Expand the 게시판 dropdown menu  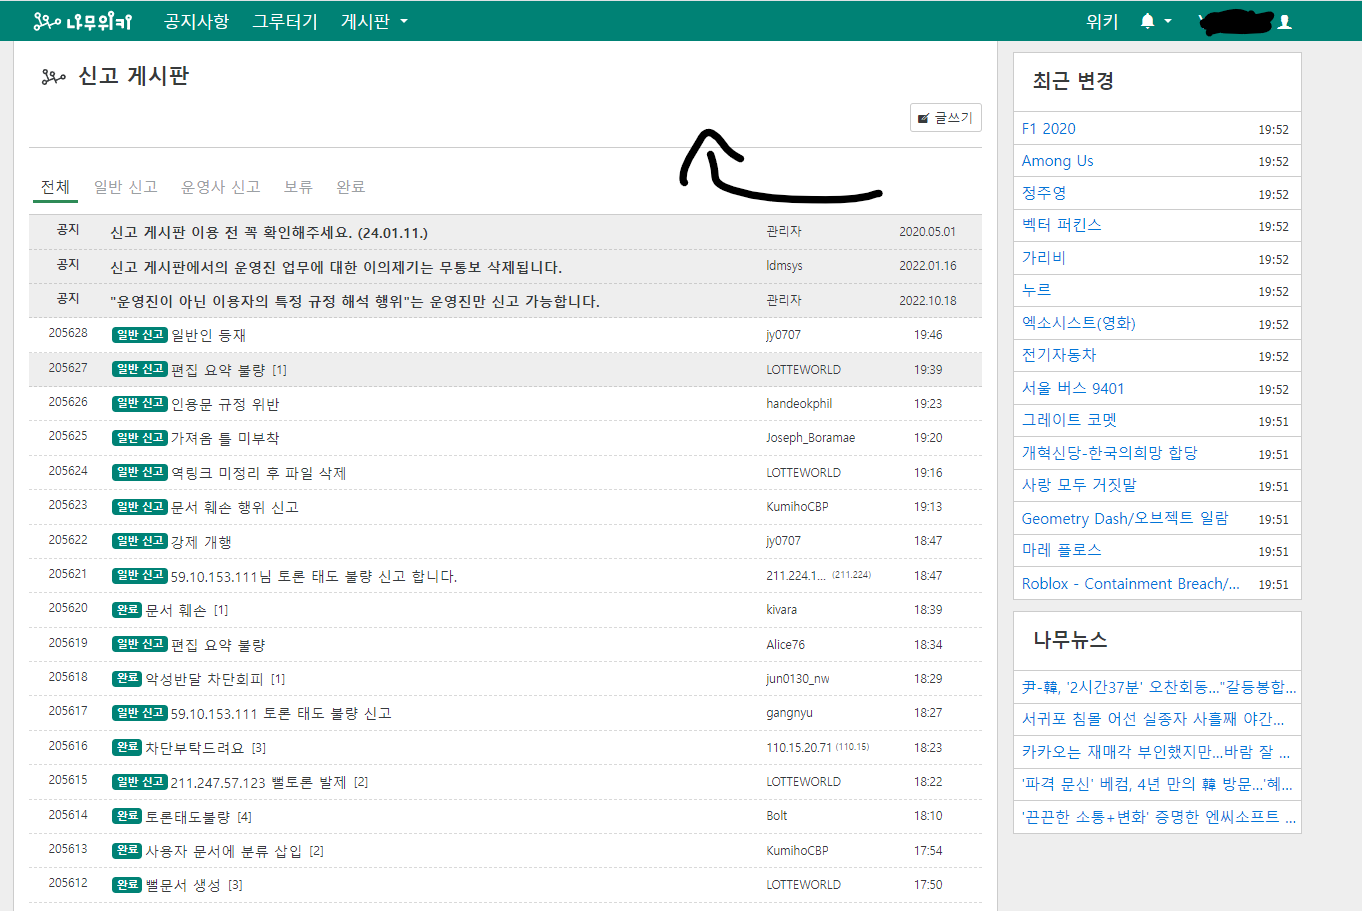pos(374,21)
